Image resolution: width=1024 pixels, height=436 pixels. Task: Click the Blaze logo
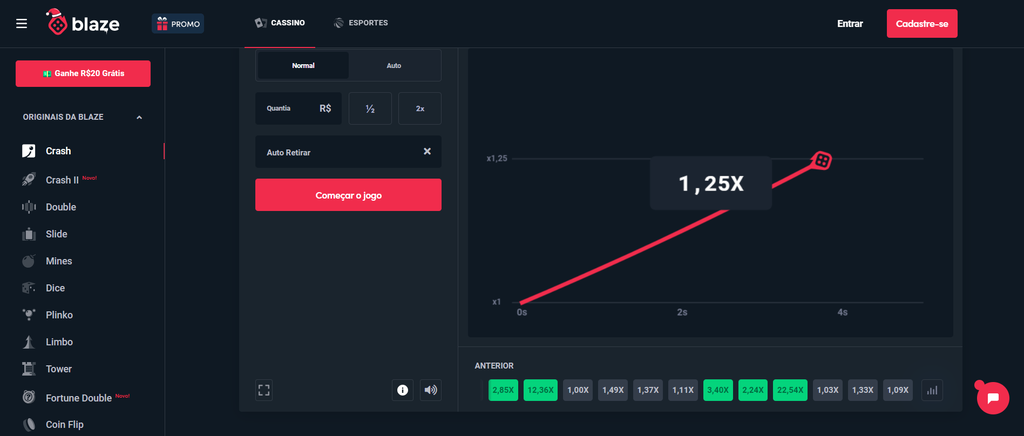point(83,23)
